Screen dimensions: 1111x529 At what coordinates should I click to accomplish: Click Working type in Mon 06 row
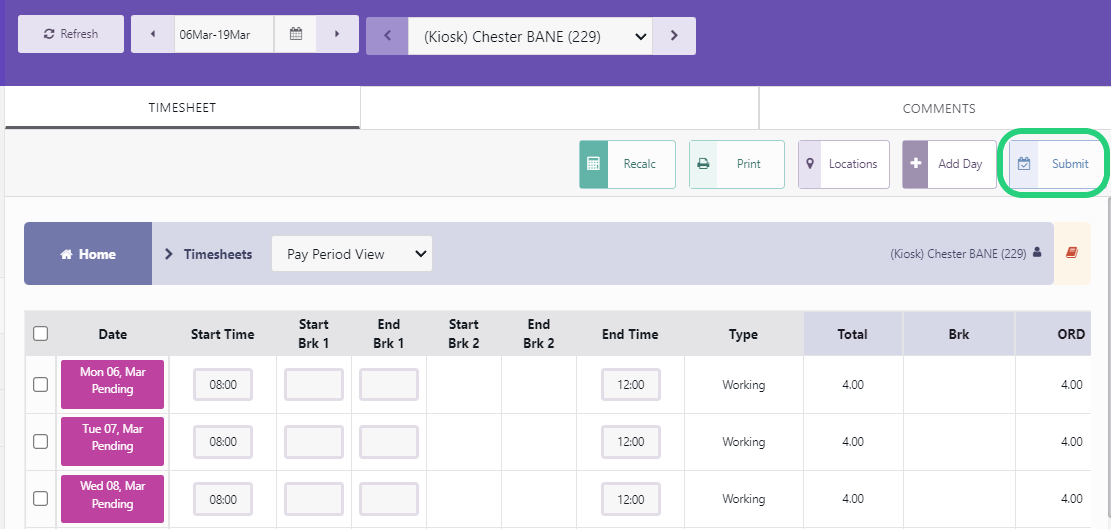click(743, 385)
